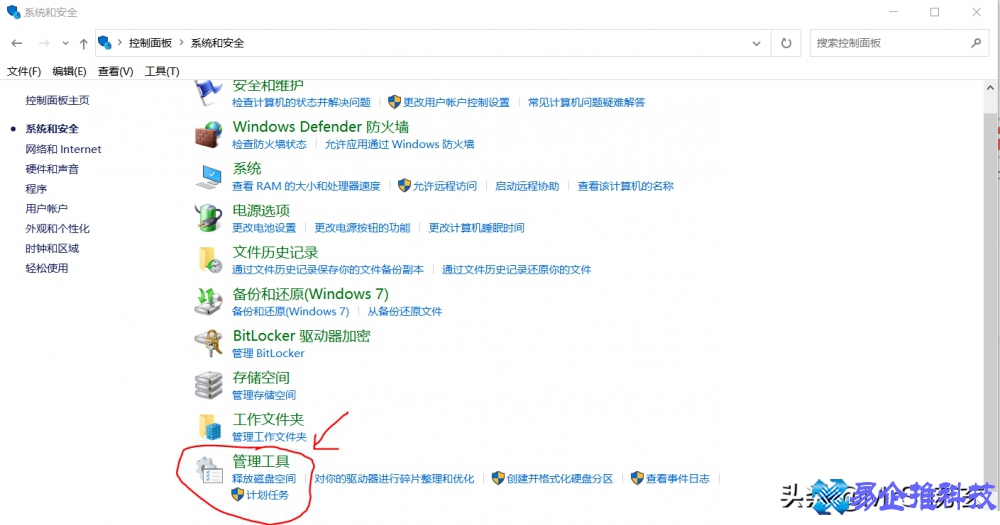Click the Windows Defender firewall brick icon

[x=209, y=135]
